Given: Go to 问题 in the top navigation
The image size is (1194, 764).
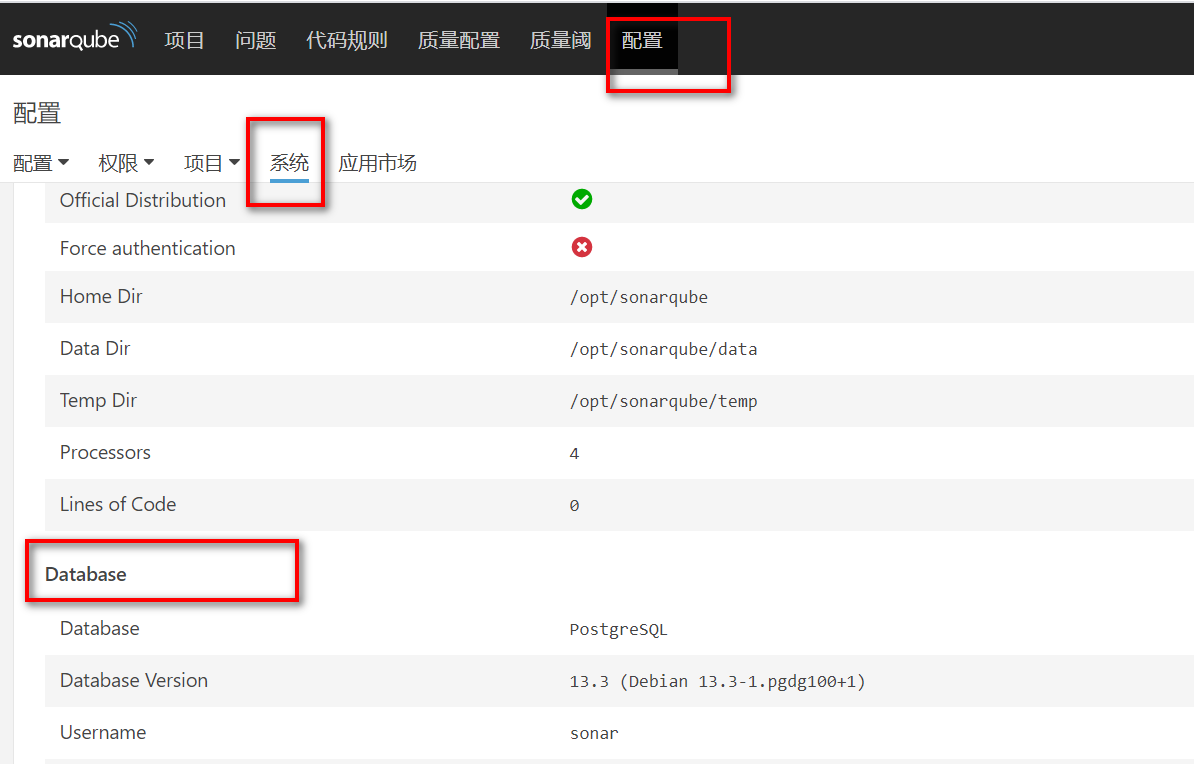Looking at the screenshot, I should pyautogui.click(x=255, y=40).
